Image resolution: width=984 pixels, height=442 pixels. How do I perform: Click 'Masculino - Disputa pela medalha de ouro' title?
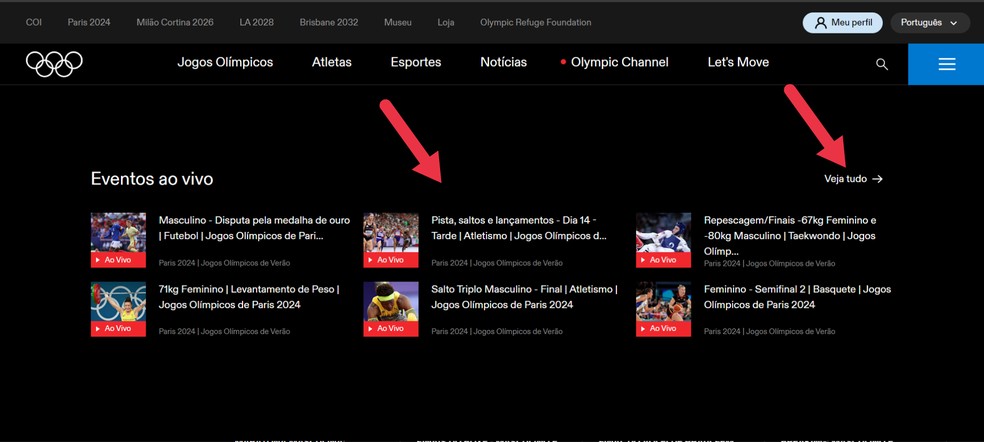[254, 229]
